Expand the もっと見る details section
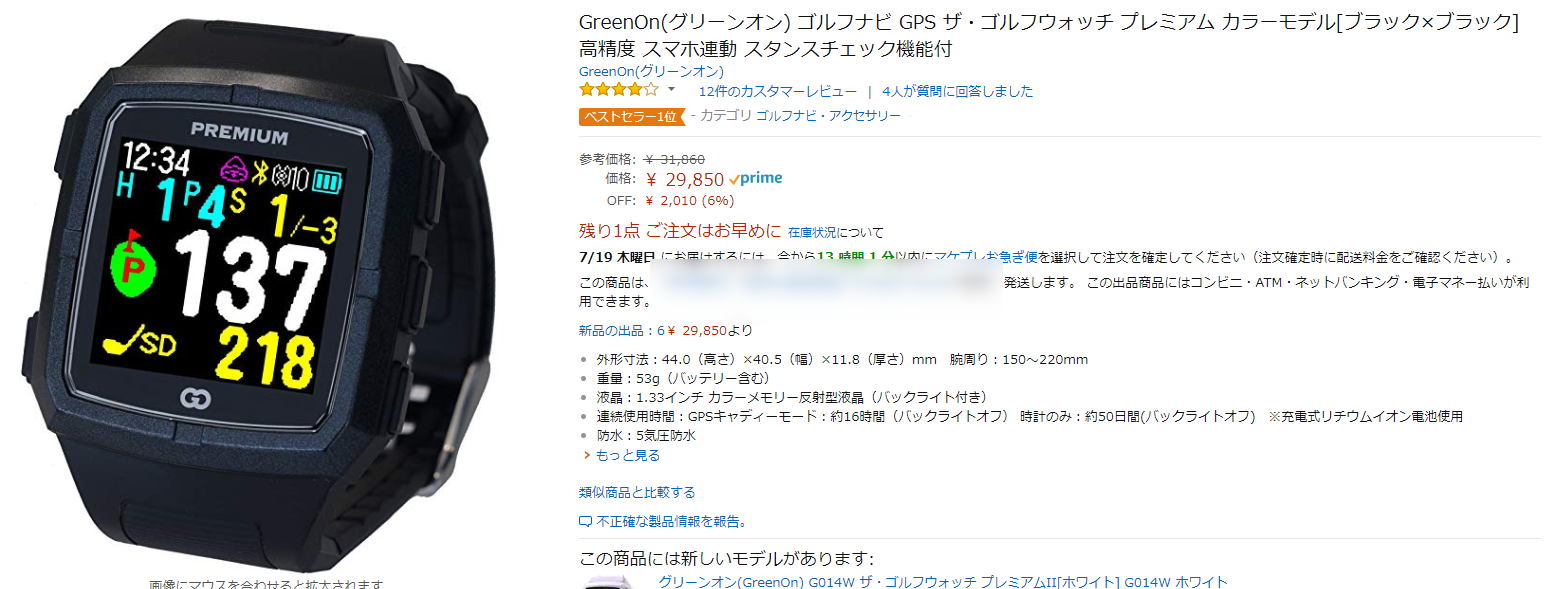The width and height of the screenshot is (1552, 589). [627, 456]
